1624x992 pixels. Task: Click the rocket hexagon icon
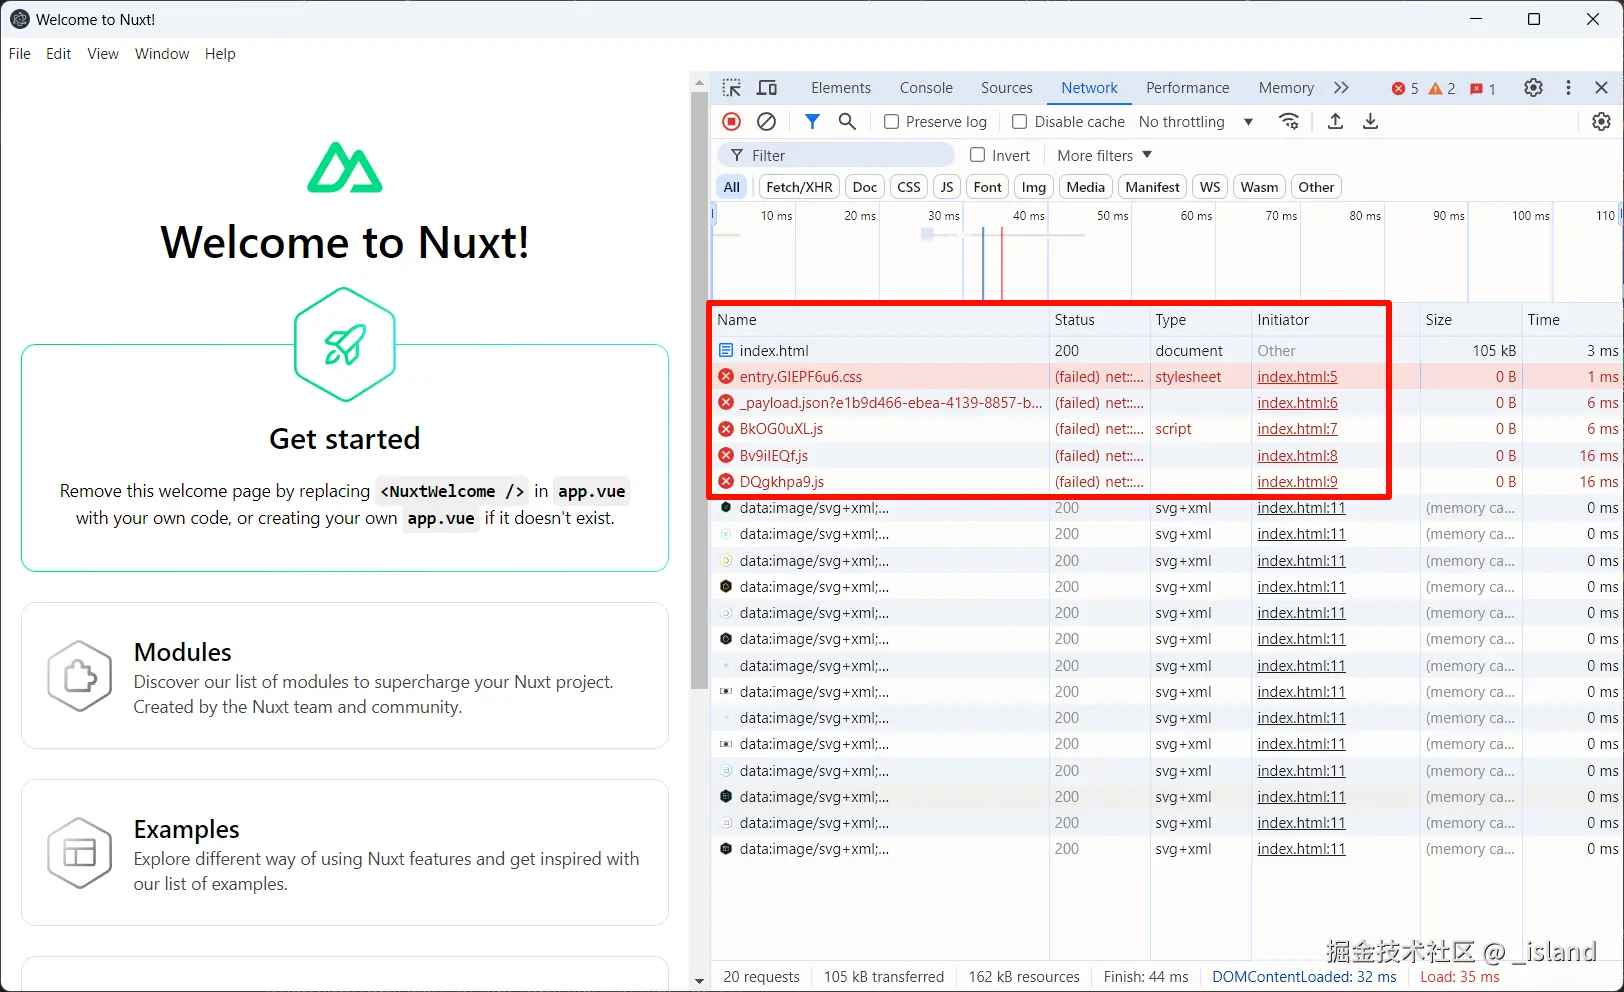click(345, 345)
